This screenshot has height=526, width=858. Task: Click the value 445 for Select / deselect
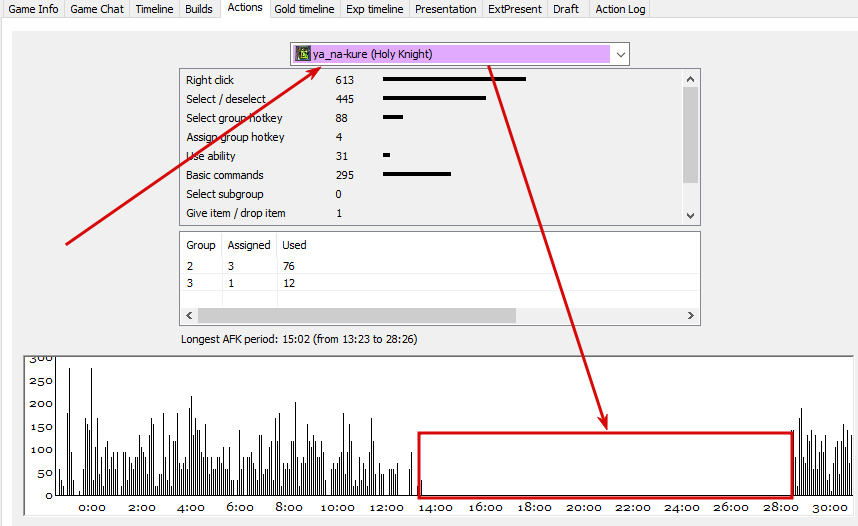(x=345, y=99)
